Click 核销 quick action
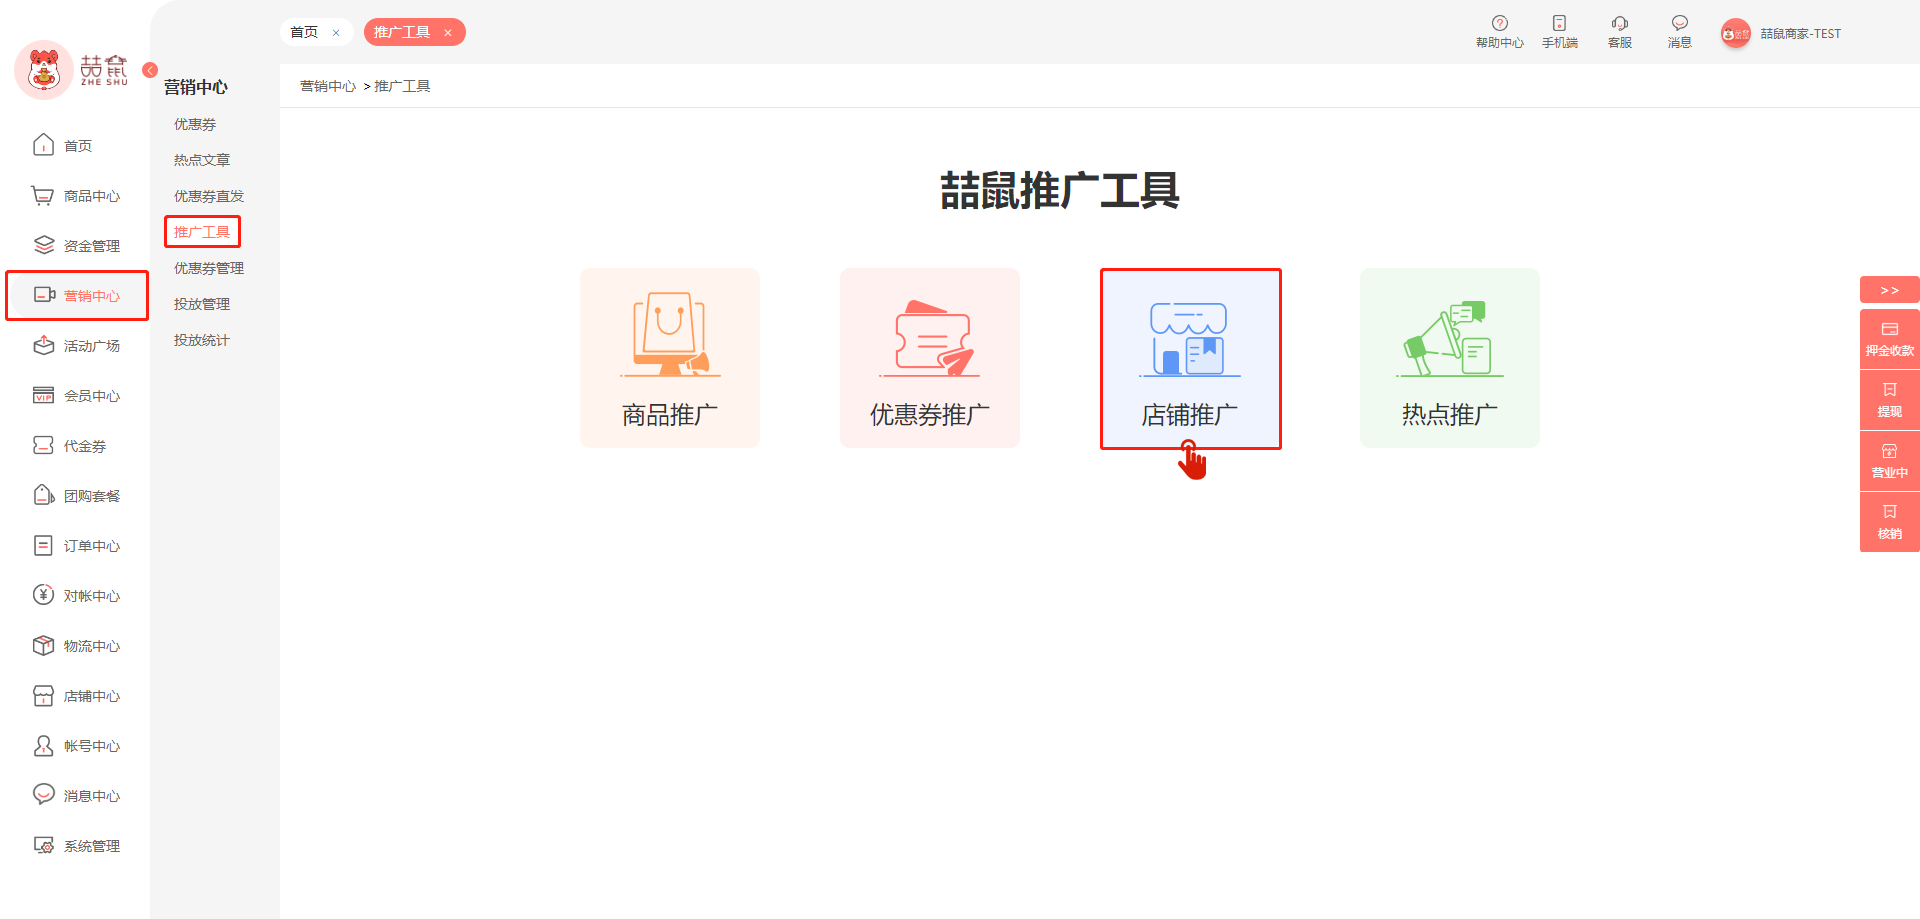The image size is (1920, 919). pyautogui.click(x=1890, y=523)
